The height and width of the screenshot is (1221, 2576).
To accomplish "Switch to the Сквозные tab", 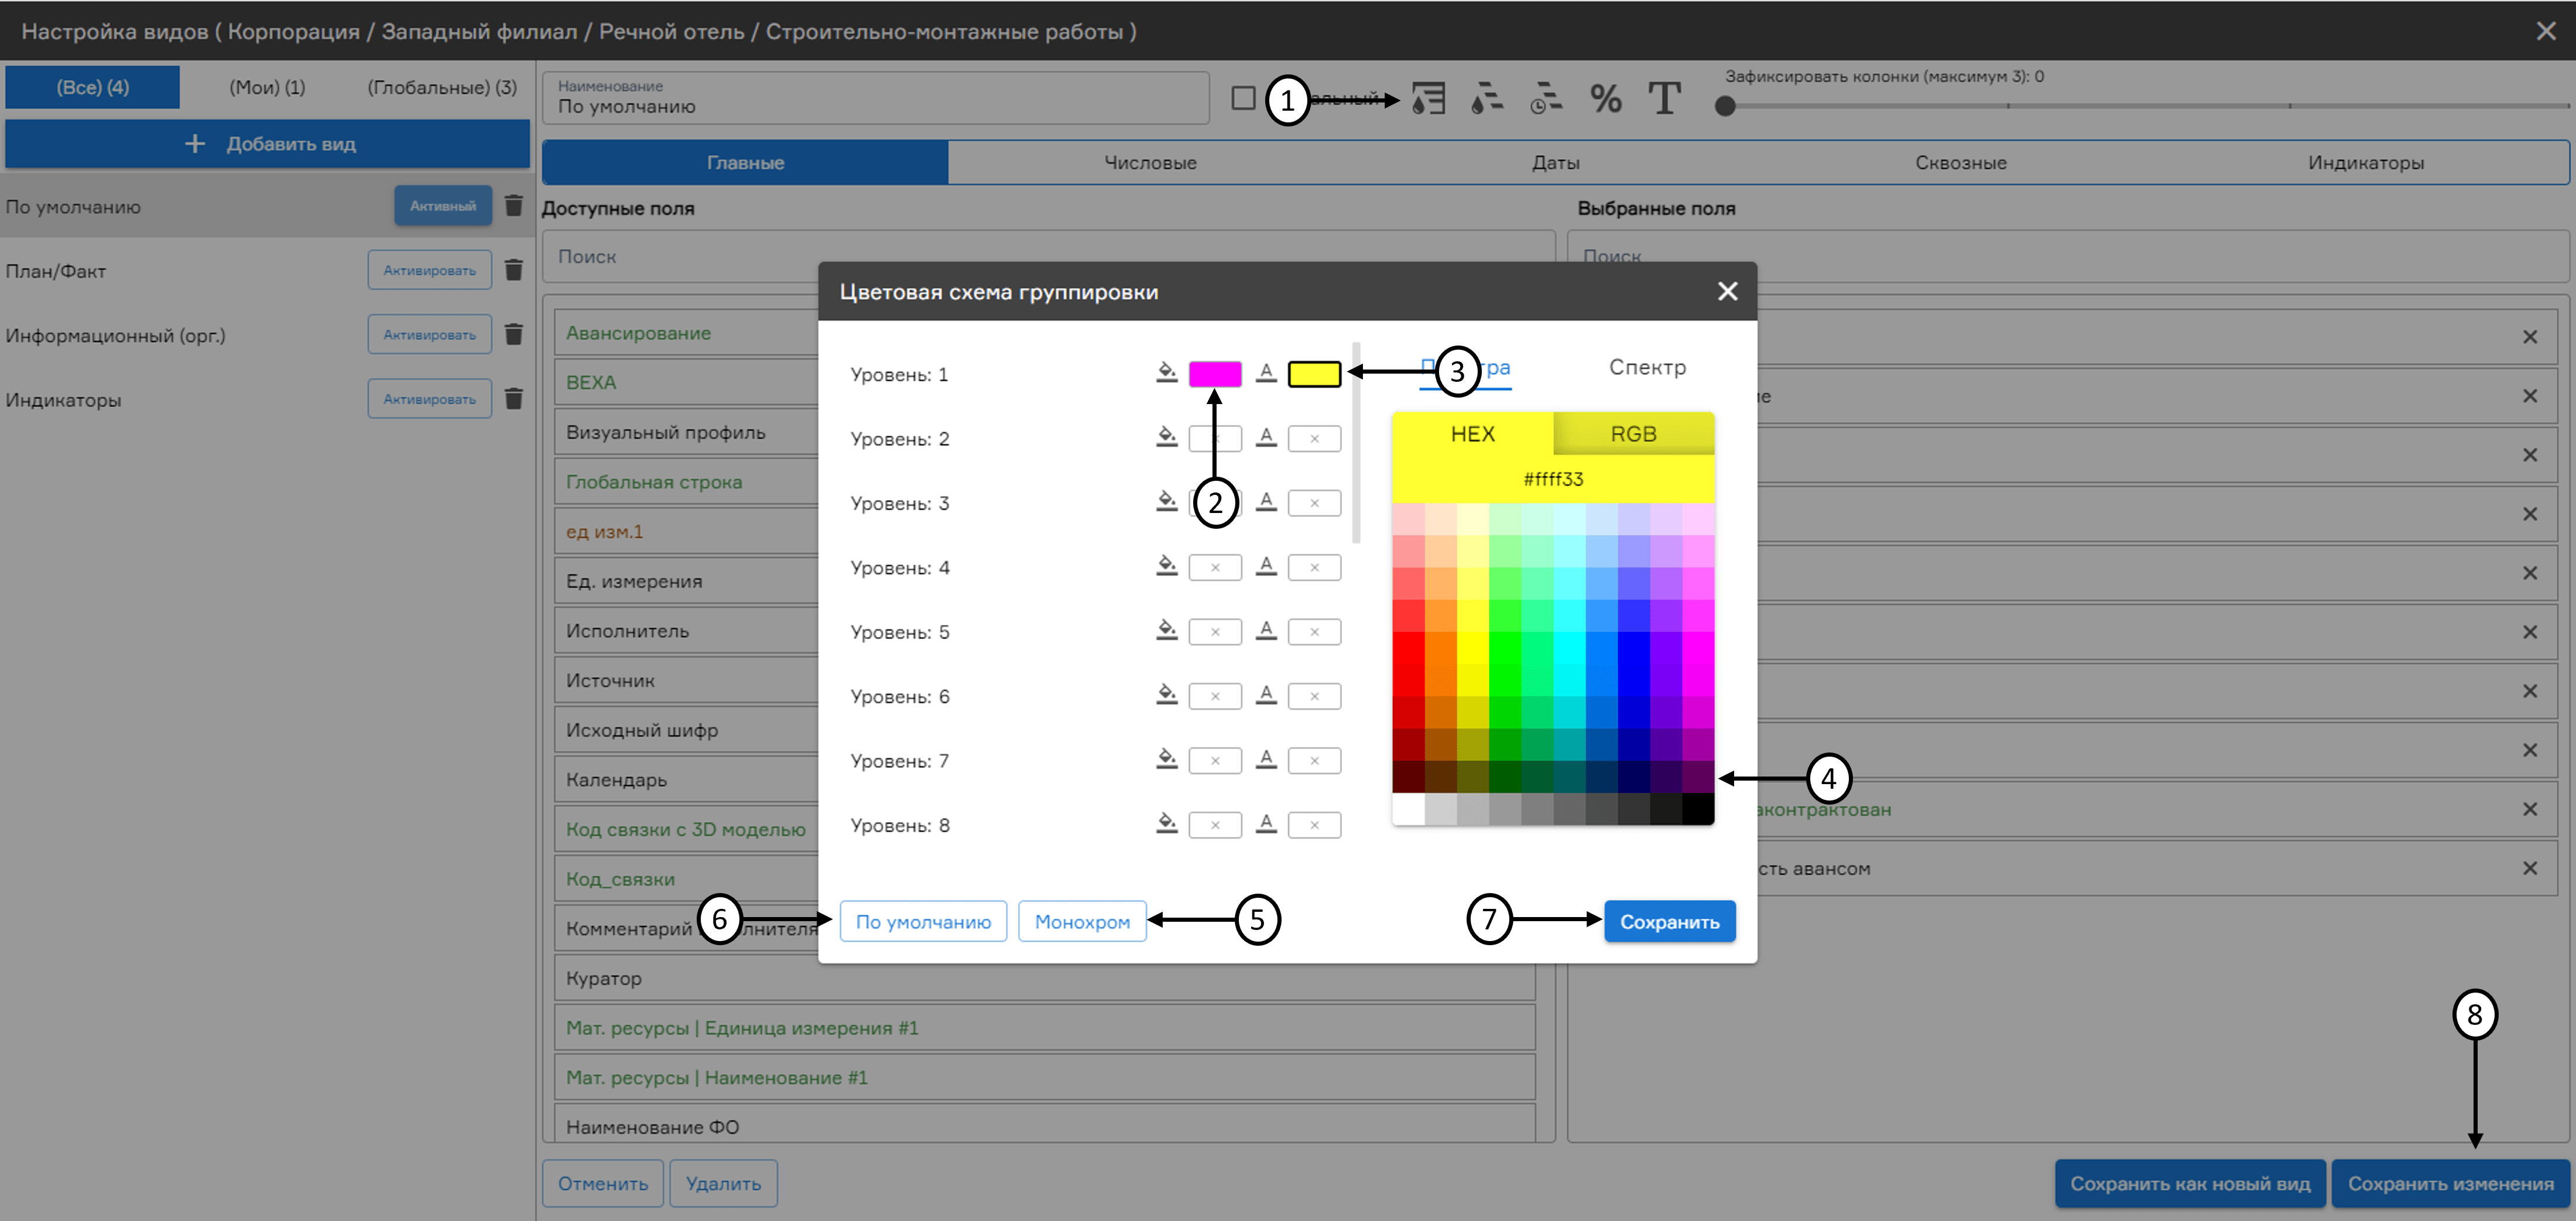I will pyautogui.click(x=1960, y=162).
